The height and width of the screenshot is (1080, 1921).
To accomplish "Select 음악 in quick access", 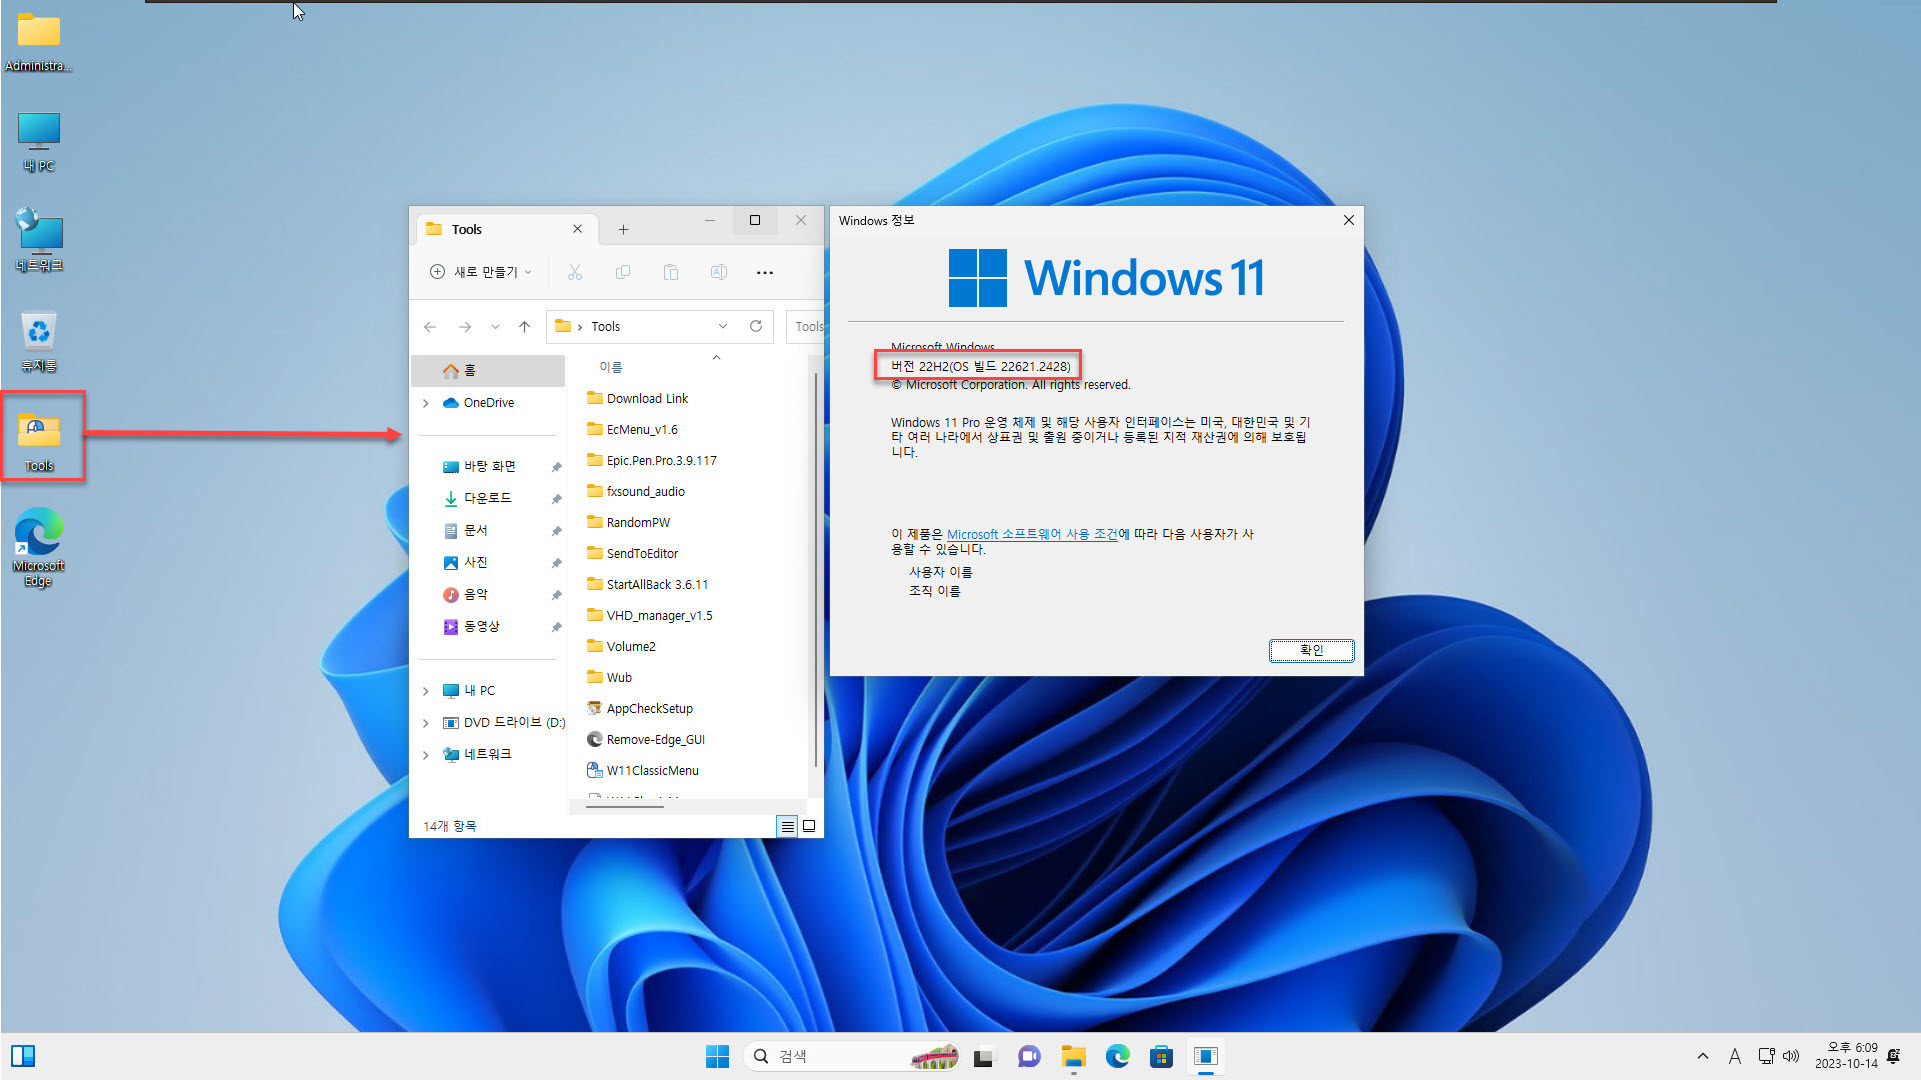I will 476,594.
